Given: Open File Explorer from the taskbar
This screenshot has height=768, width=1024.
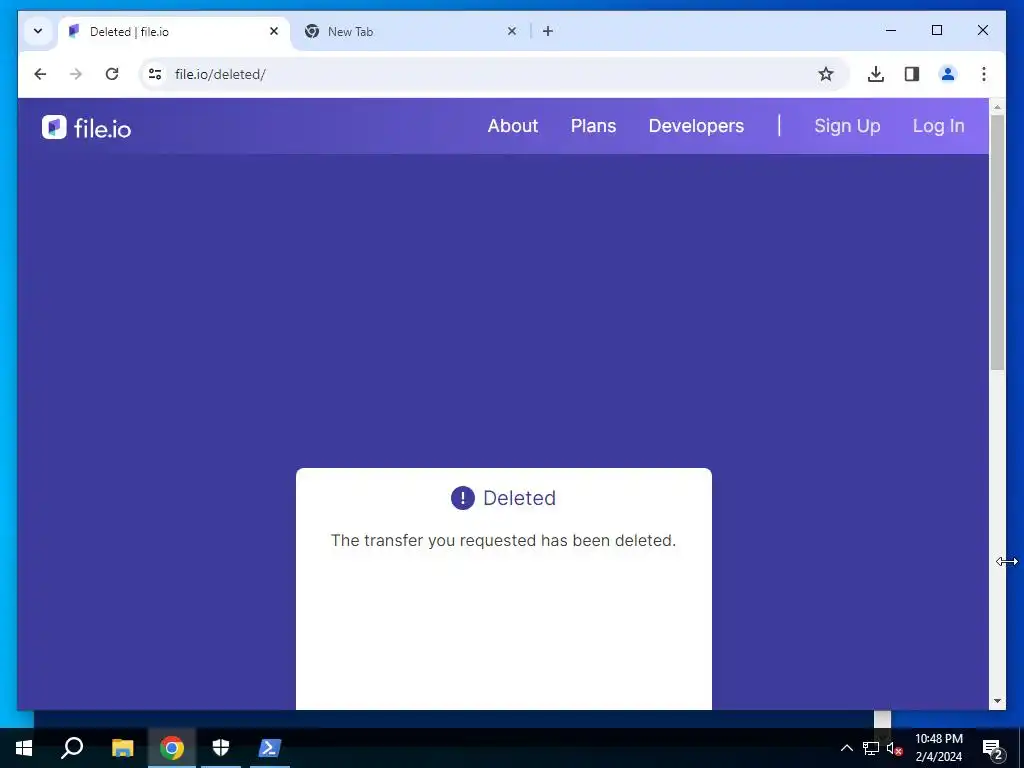Looking at the screenshot, I should pyautogui.click(x=122, y=748).
